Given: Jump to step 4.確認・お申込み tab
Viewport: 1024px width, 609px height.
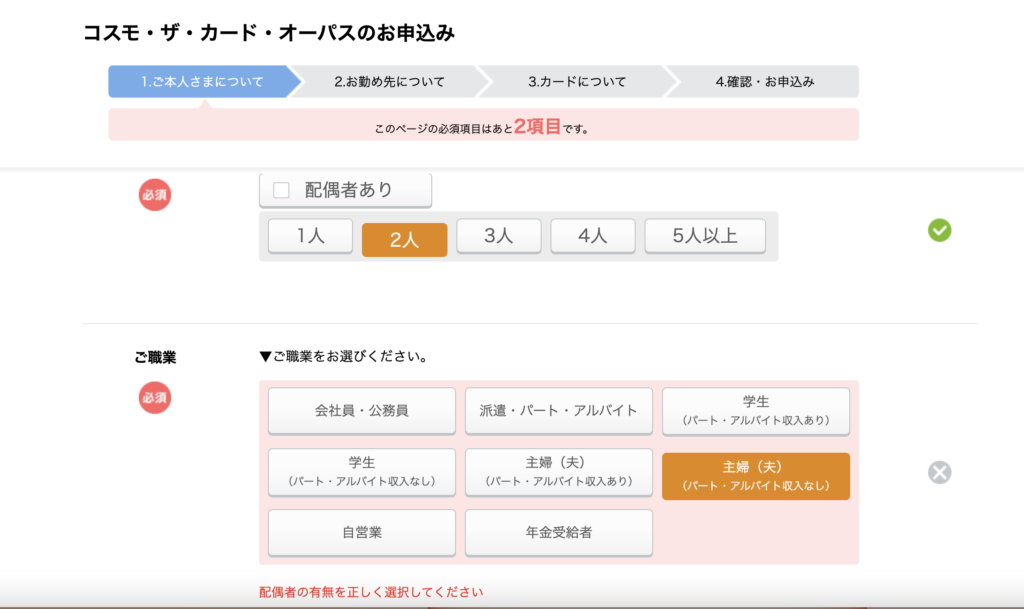Looking at the screenshot, I should coord(764,82).
